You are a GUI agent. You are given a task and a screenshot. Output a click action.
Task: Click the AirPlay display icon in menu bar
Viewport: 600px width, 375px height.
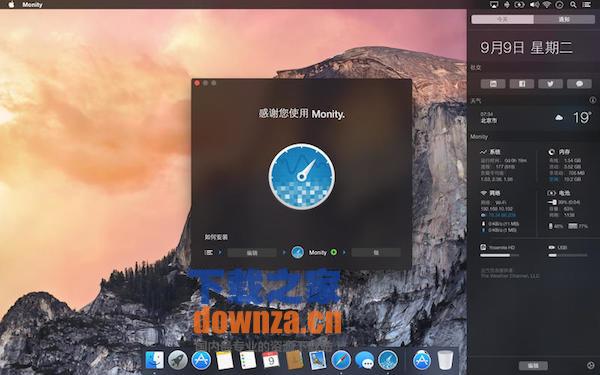click(494, 5)
